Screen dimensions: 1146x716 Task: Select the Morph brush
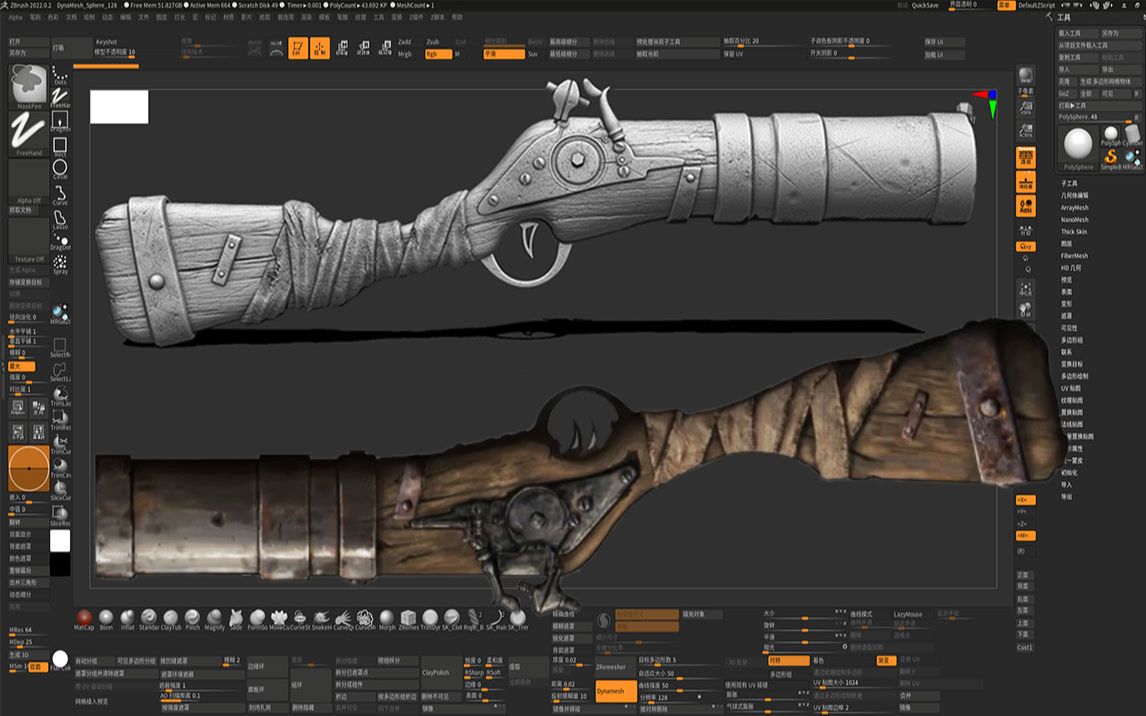[x=385, y=617]
